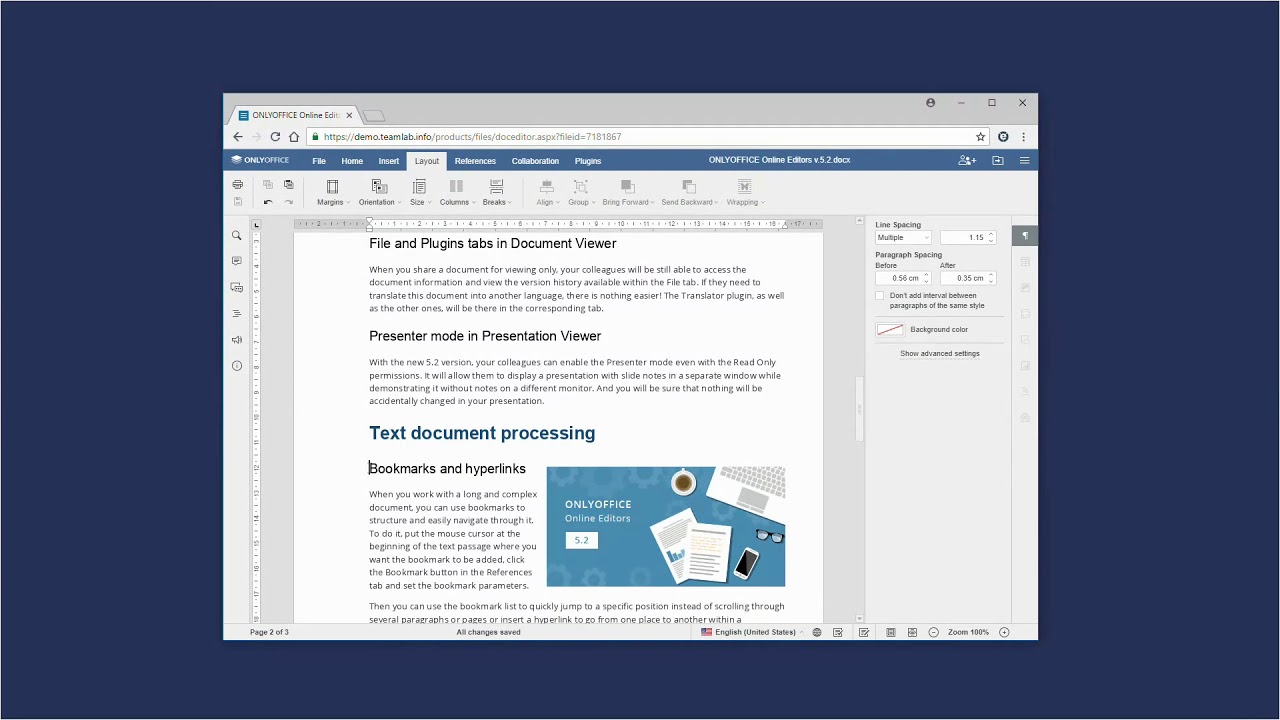This screenshot has height=720, width=1280.
Task: Open the image settings sidebar icon
Action: click(1025, 288)
